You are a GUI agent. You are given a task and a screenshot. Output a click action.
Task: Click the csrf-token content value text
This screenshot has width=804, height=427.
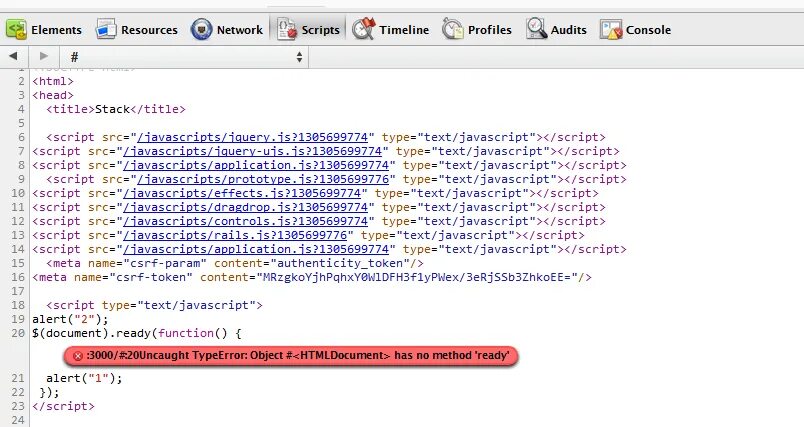click(x=416, y=277)
